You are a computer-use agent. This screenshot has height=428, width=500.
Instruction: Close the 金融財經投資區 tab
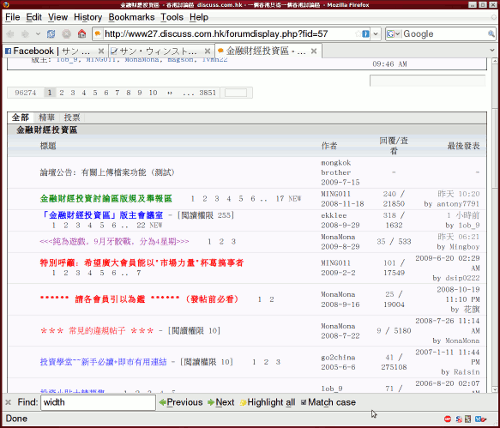(314, 51)
